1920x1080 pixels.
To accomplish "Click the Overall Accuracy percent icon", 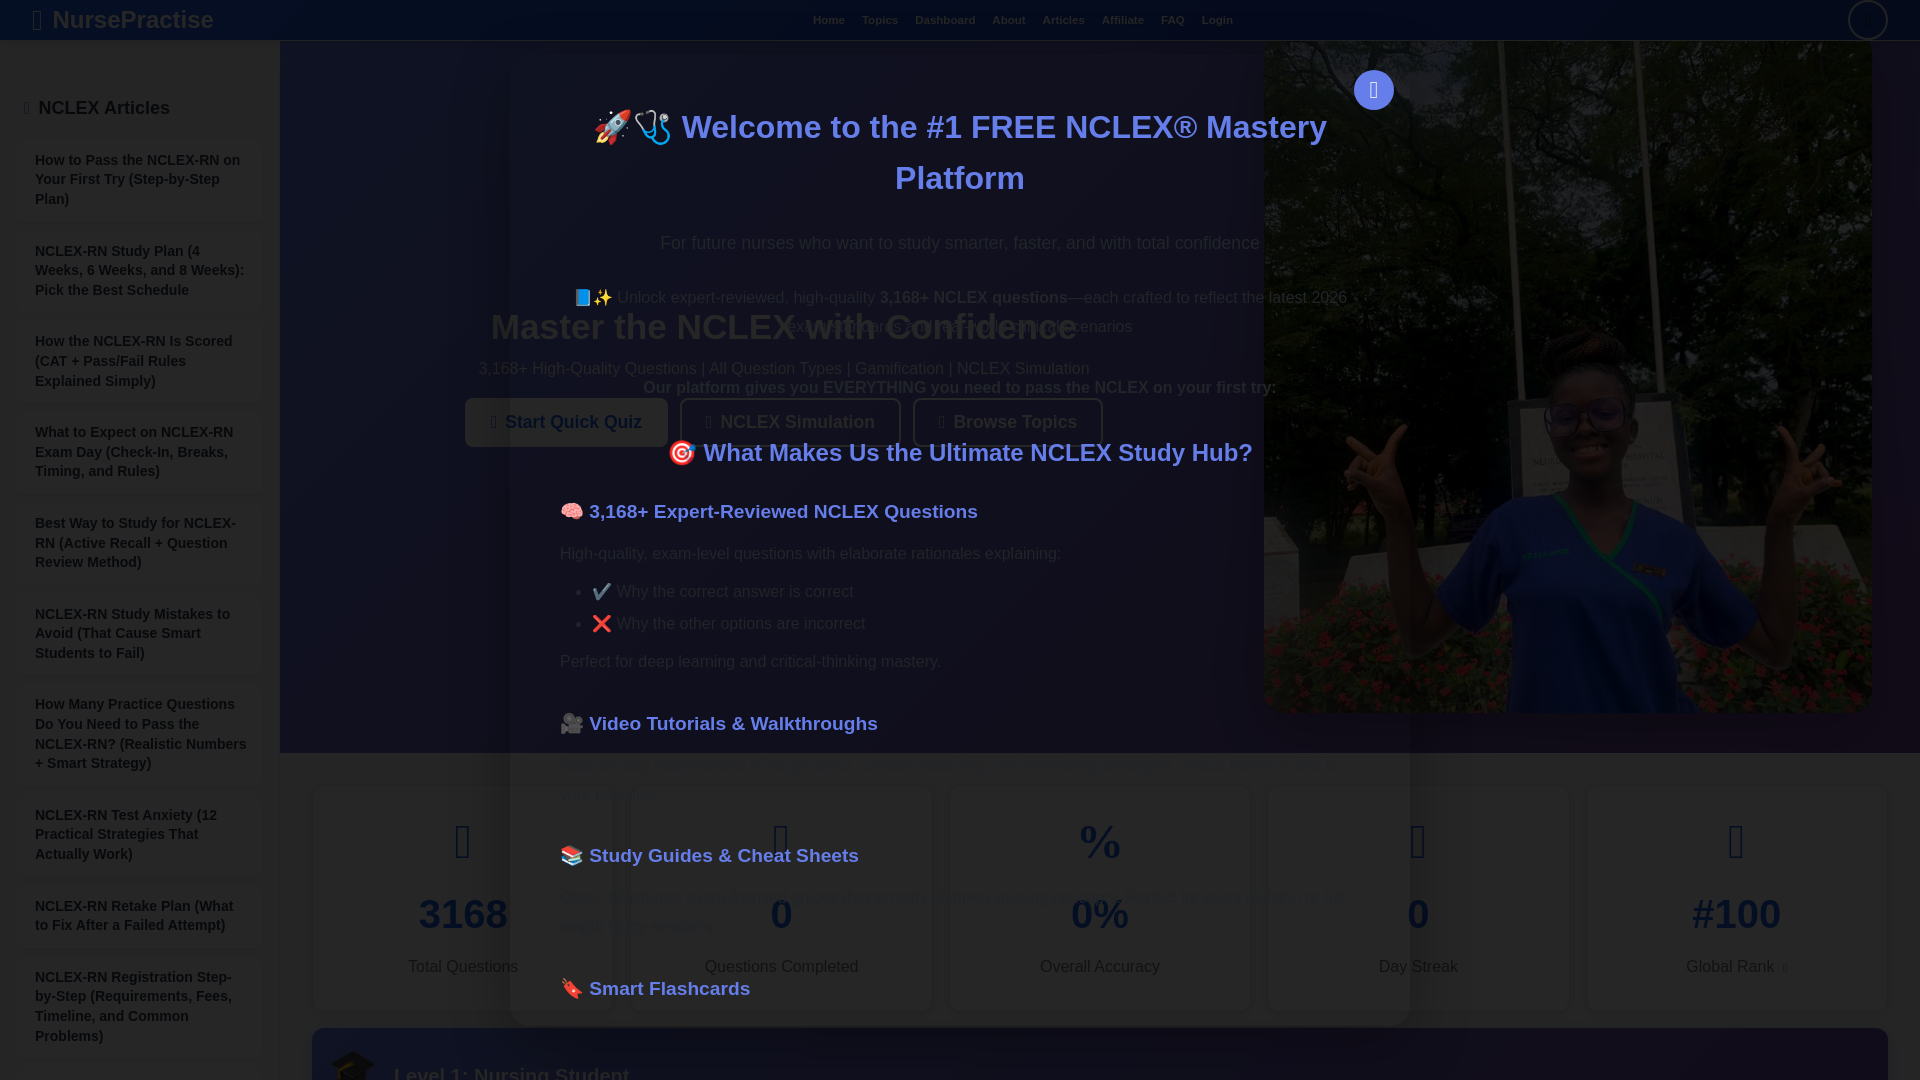I will pos(1099,842).
